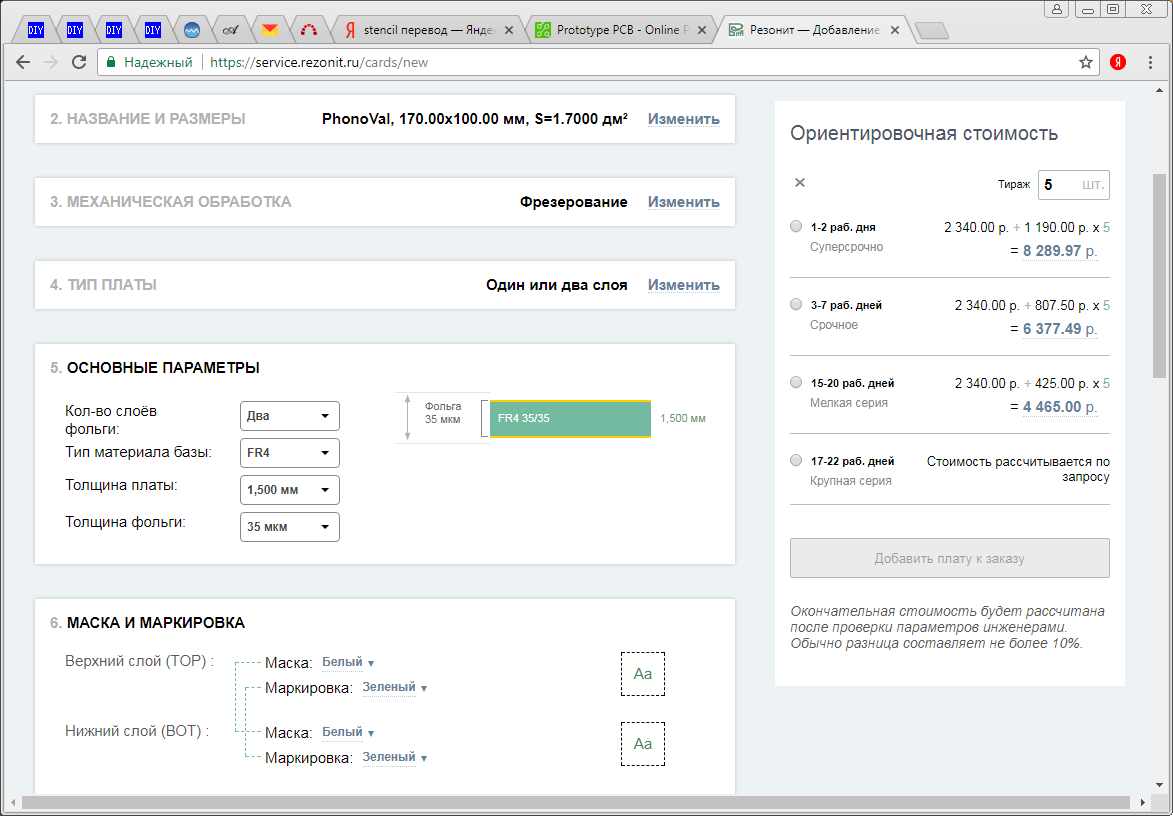Click the browser reload page icon
This screenshot has width=1173, height=816.
pos(79,62)
